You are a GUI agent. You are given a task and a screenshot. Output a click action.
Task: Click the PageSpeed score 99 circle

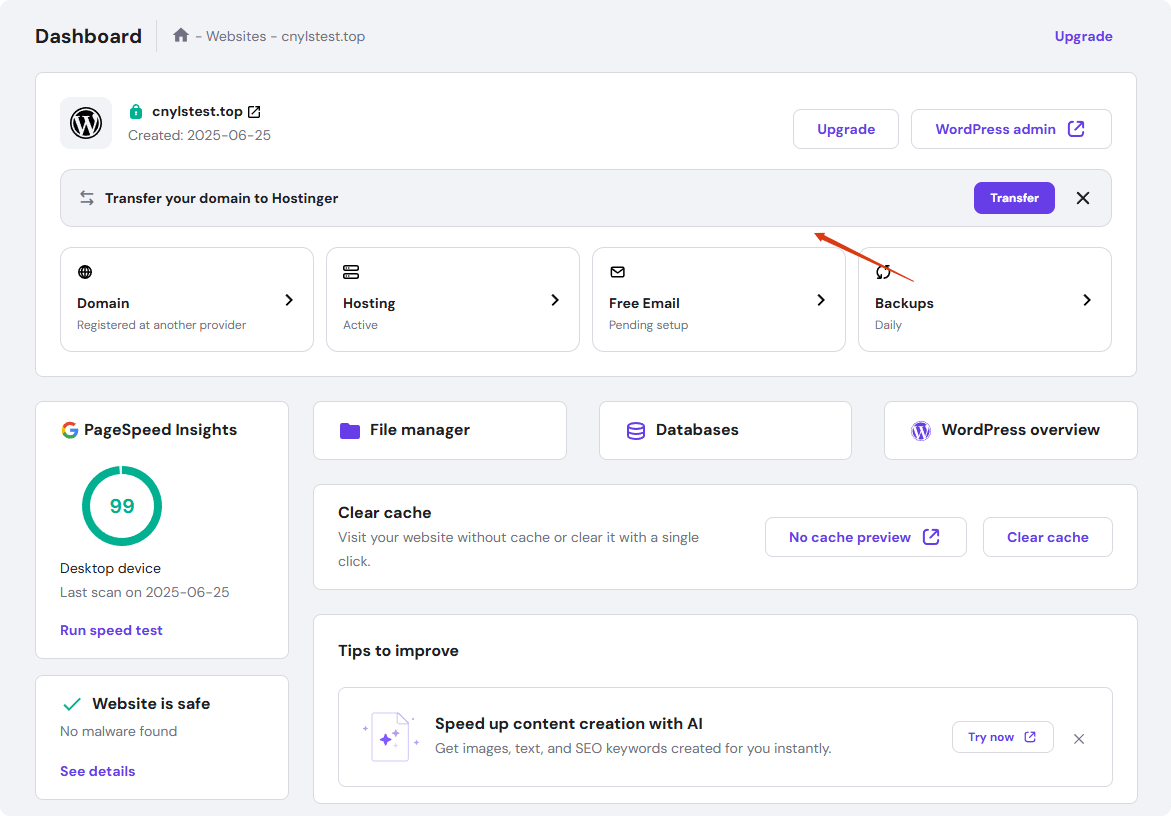click(x=122, y=506)
